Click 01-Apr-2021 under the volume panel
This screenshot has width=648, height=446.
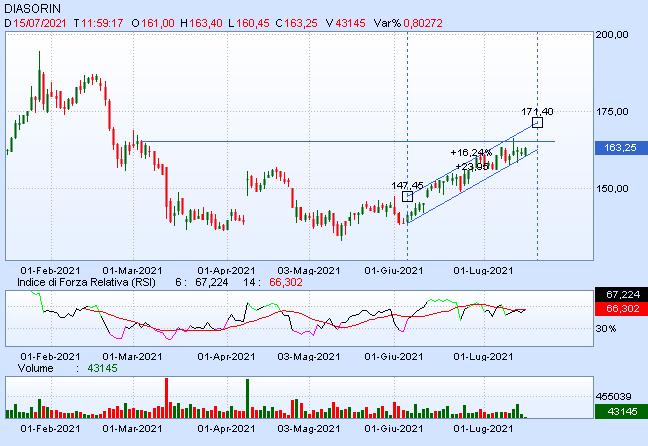click(x=226, y=429)
